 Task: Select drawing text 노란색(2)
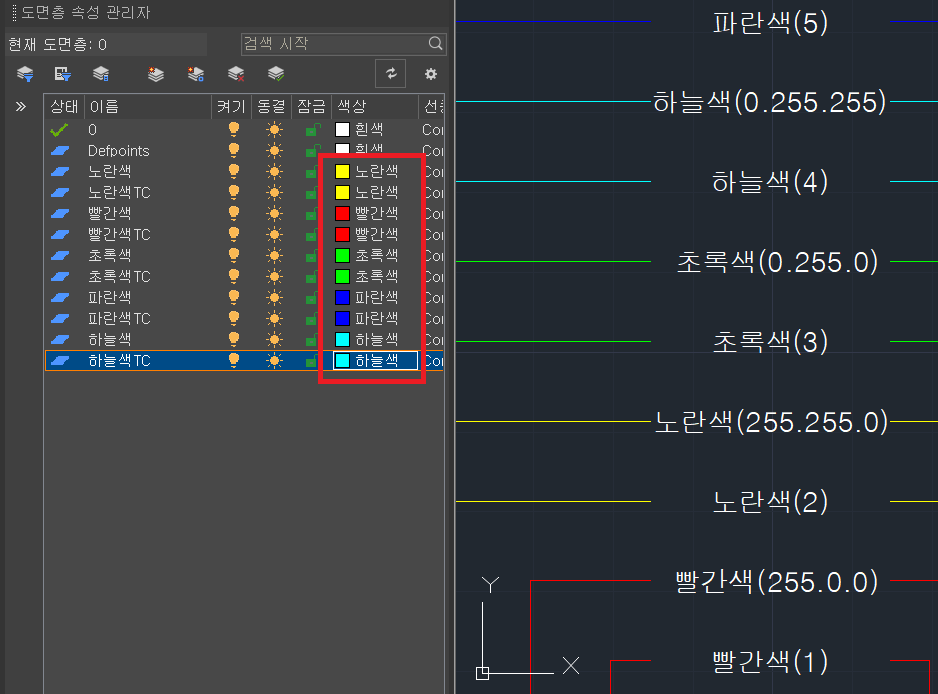pyautogui.click(x=770, y=502)
